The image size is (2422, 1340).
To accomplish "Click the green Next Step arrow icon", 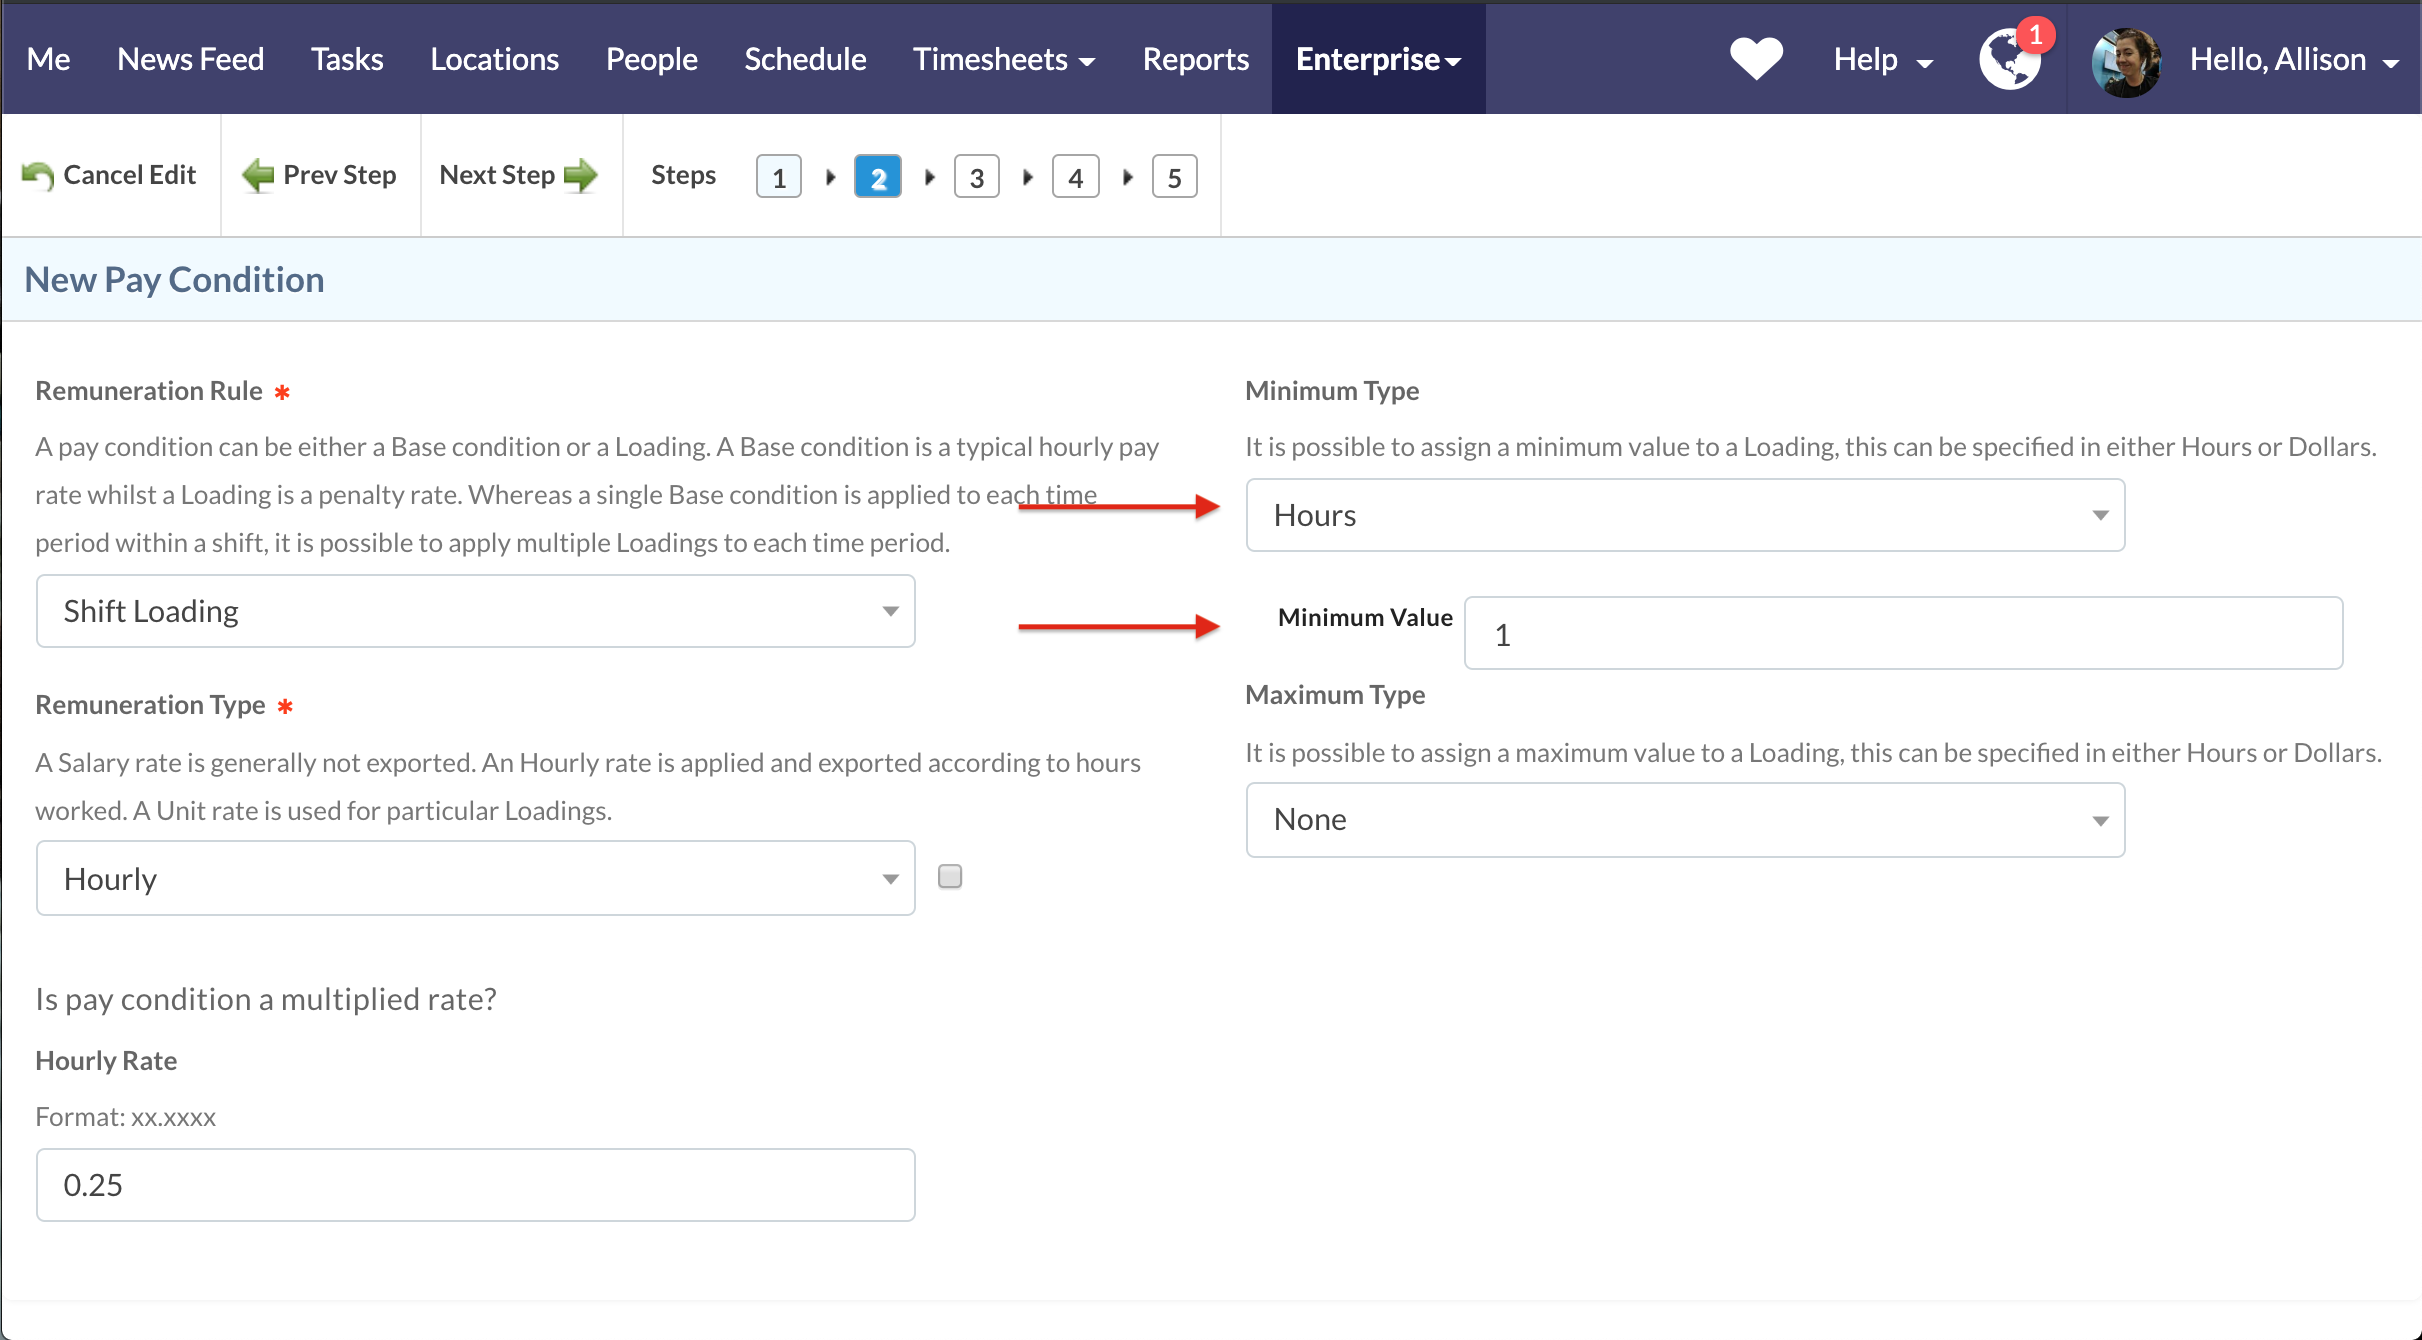I will tap(581, 176).
